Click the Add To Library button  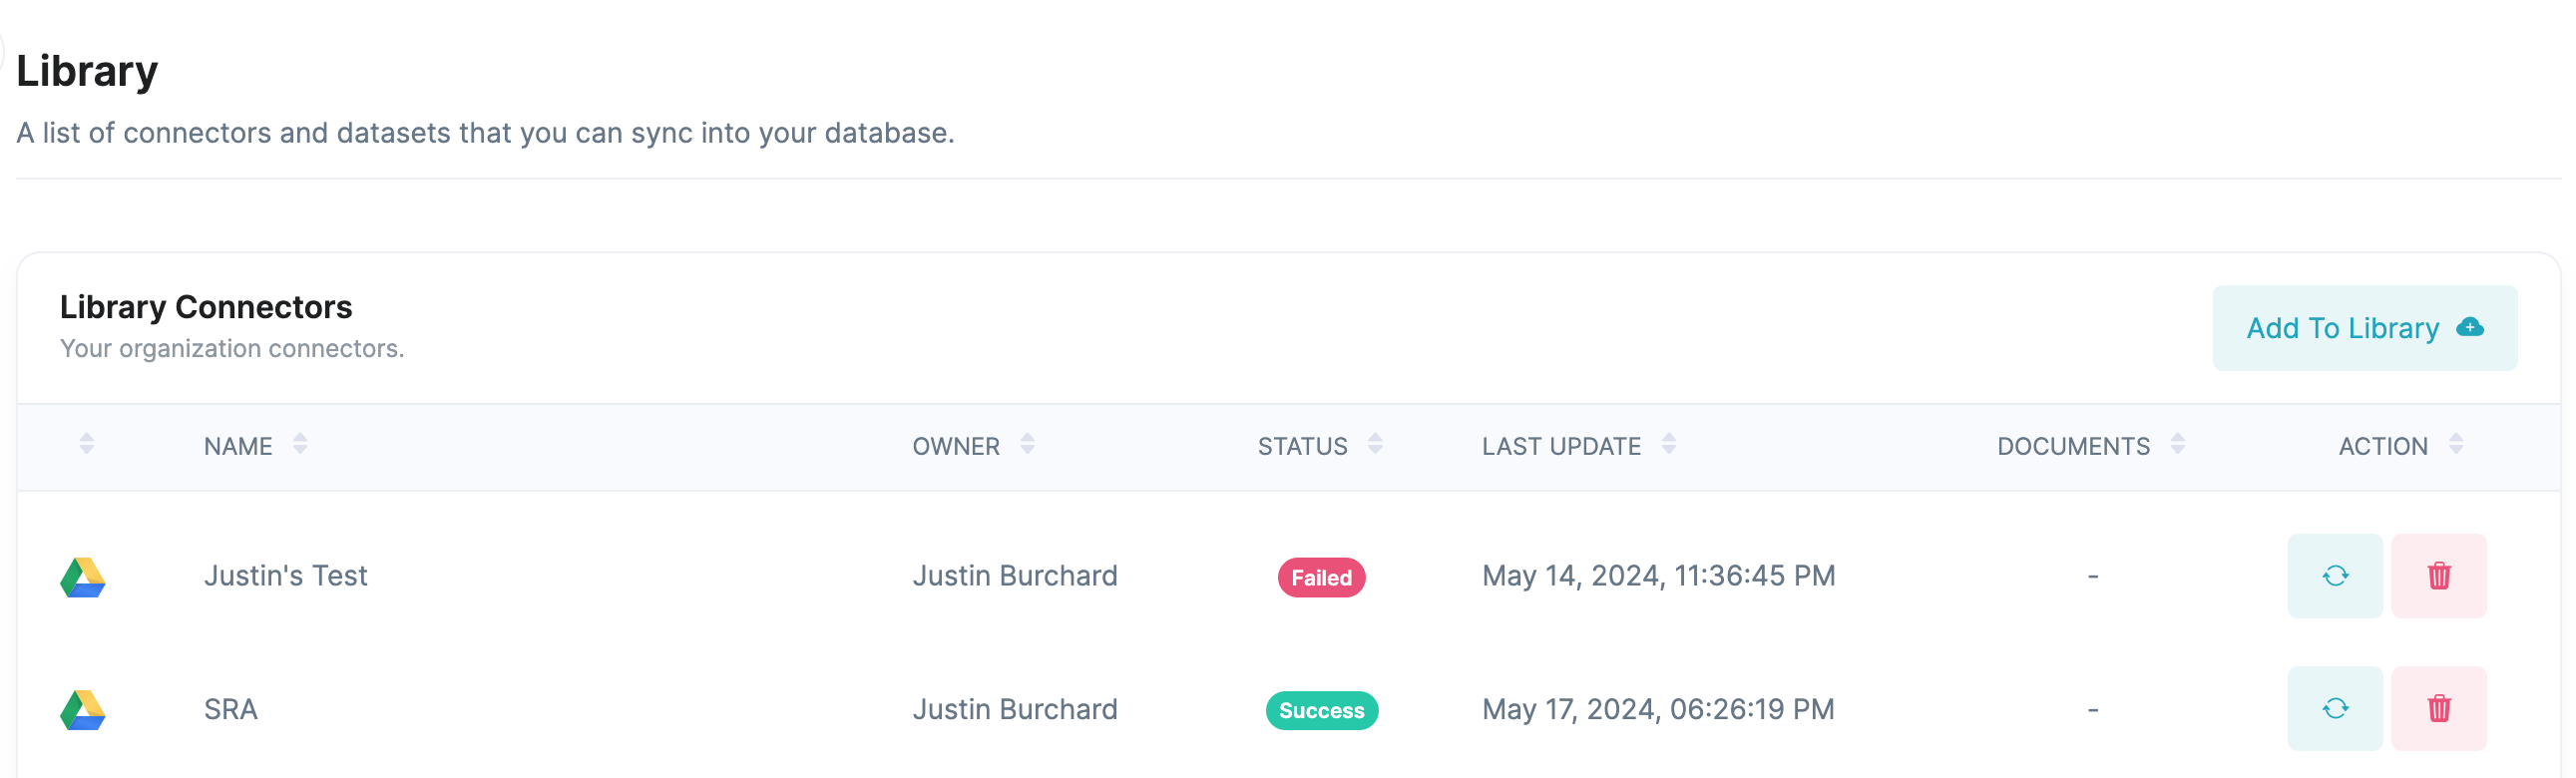pyautogui.click(x=2364, y=328)
